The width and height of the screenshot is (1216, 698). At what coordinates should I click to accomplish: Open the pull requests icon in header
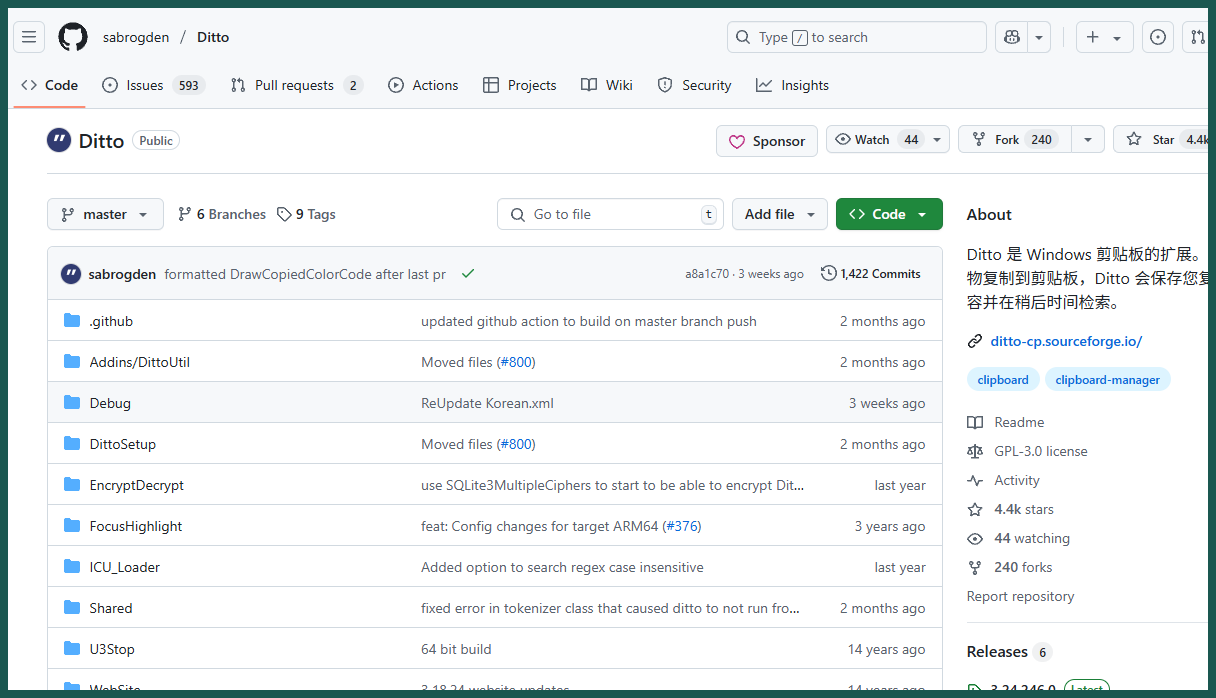[1197, 37]
